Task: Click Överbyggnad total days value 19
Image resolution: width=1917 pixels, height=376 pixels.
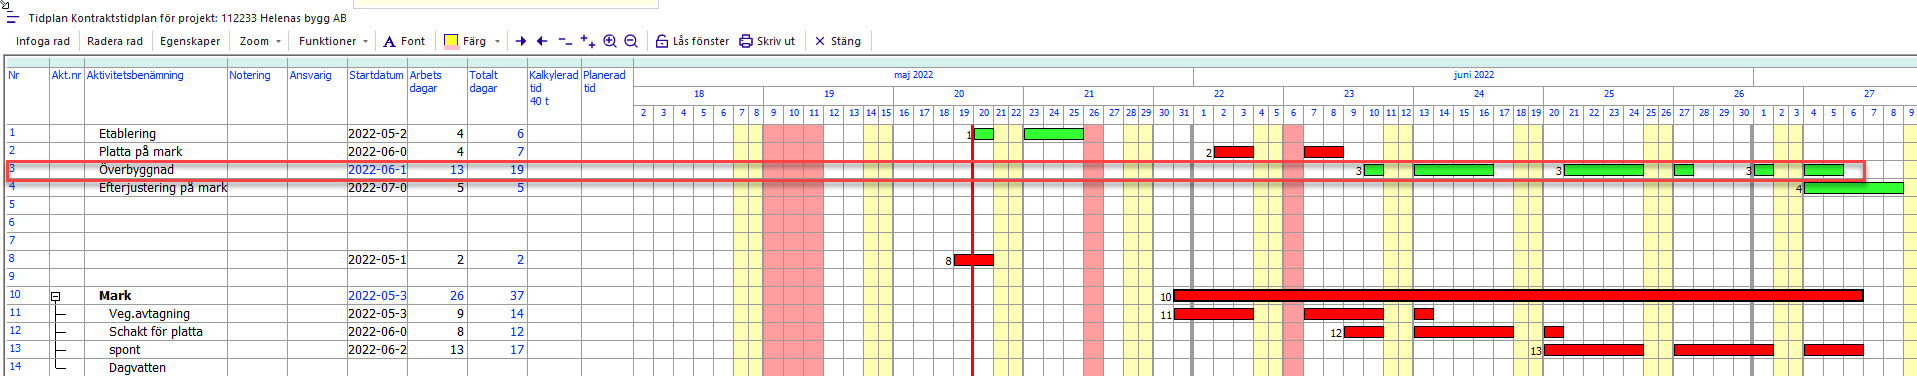Action: pos(517,170)
